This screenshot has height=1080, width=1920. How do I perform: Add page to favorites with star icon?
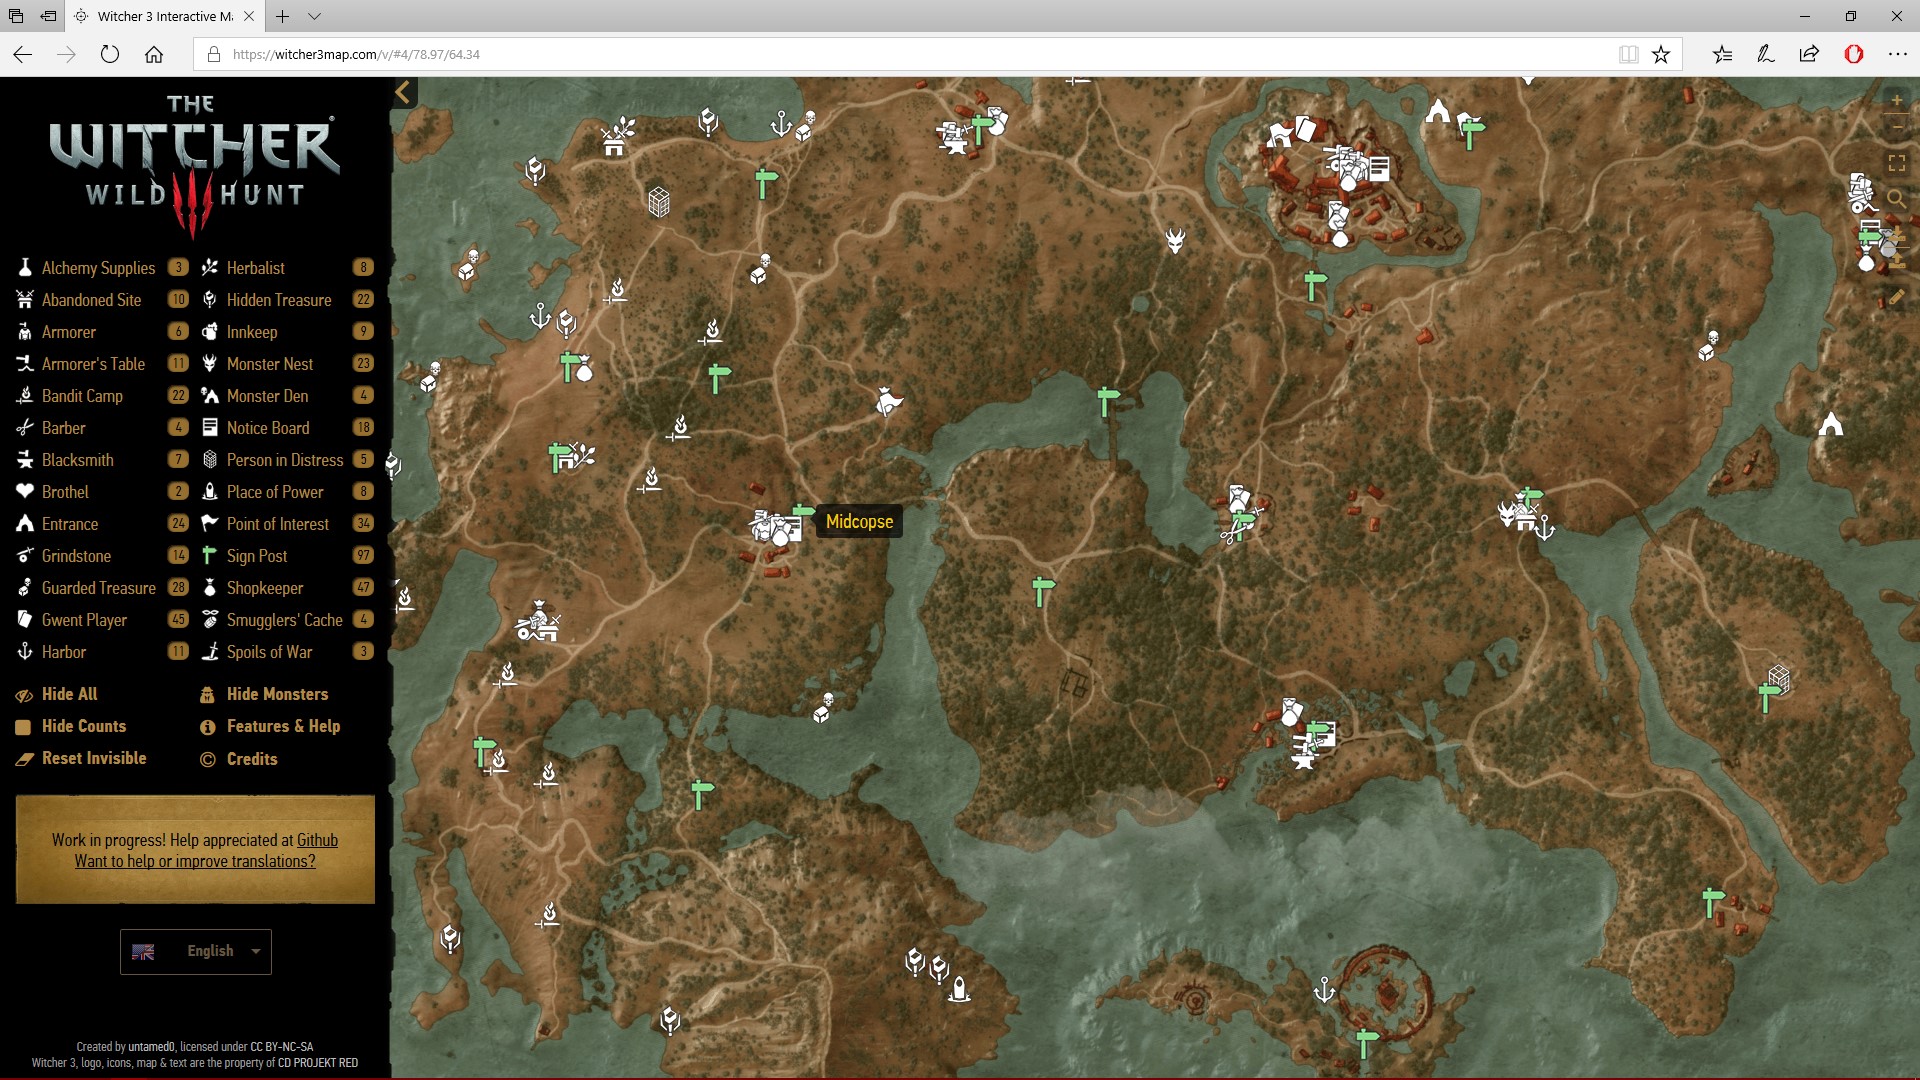tap(1661, 55)
